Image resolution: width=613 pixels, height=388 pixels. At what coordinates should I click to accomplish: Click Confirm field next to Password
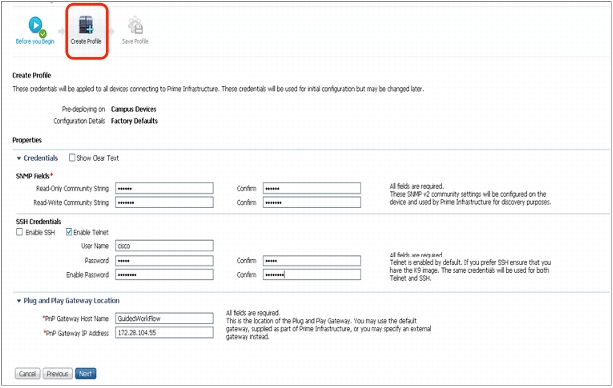pyautogui.click(x=312, y=260)
